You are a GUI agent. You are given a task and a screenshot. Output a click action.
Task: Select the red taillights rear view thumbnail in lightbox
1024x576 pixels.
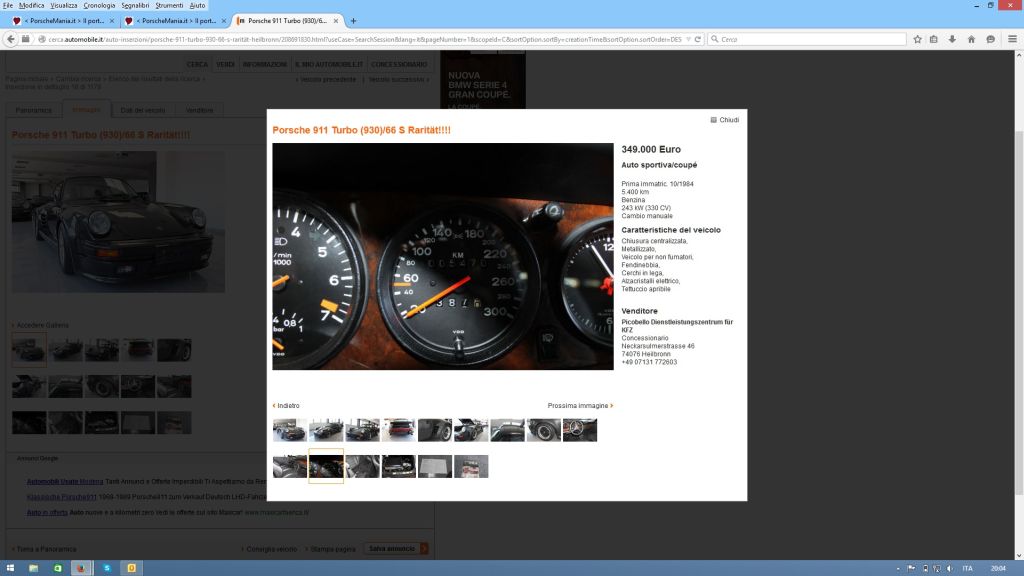398,430
